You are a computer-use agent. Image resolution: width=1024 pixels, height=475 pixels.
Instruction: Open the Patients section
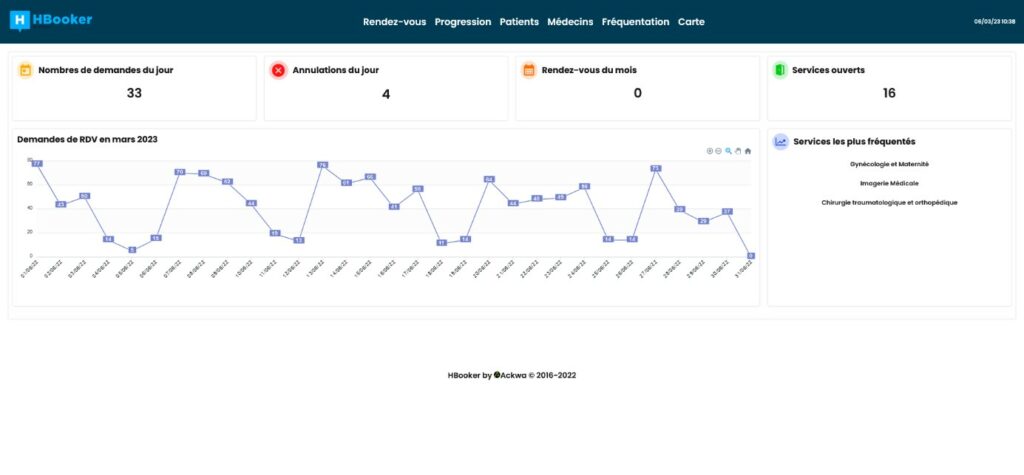[x=519, y=22]
